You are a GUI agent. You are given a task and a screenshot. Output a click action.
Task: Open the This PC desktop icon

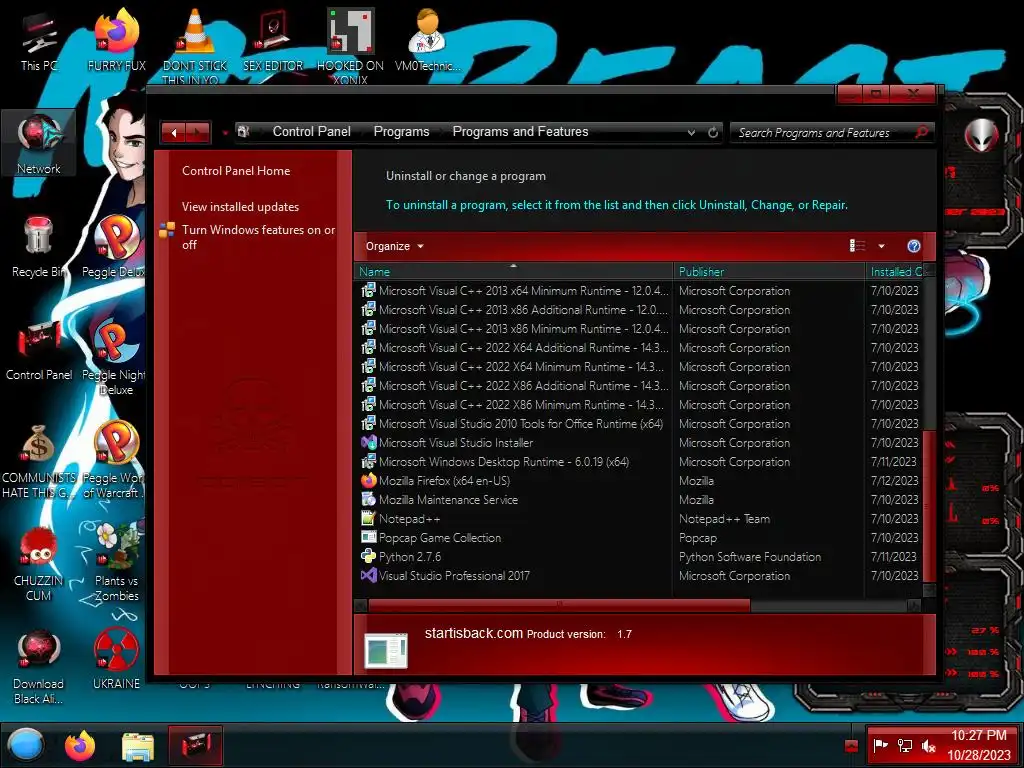coord(39,42)
